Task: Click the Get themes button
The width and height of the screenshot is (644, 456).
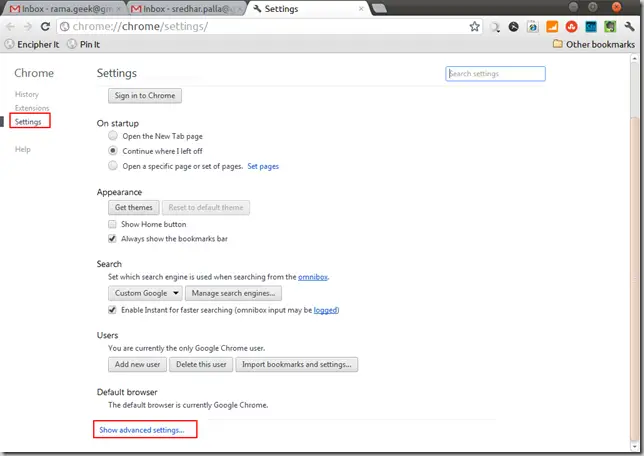Action: click(134, 207)
